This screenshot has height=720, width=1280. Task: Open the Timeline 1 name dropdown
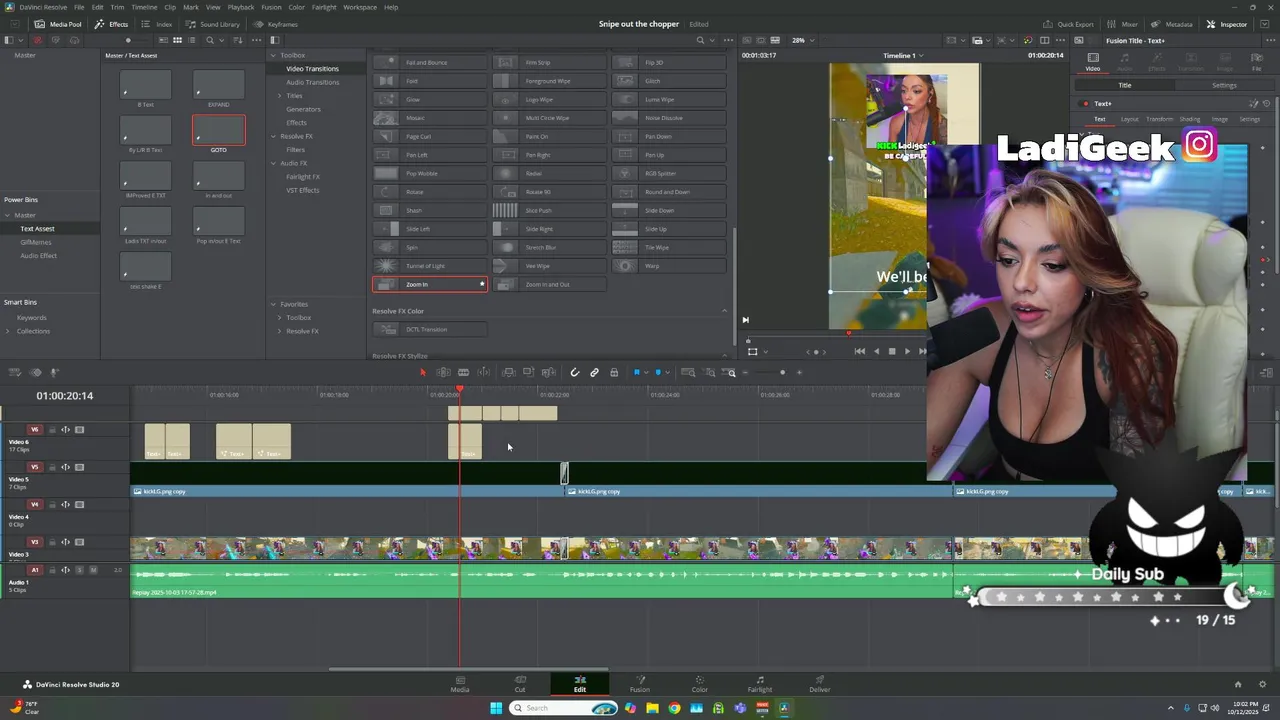(x=903, y=55)
